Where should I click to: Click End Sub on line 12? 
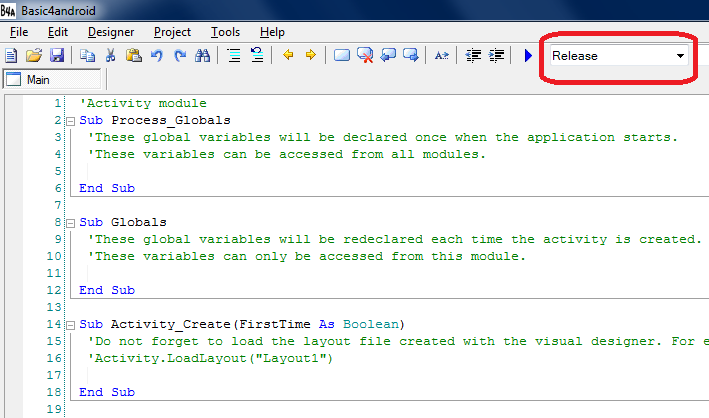[107, 290]
